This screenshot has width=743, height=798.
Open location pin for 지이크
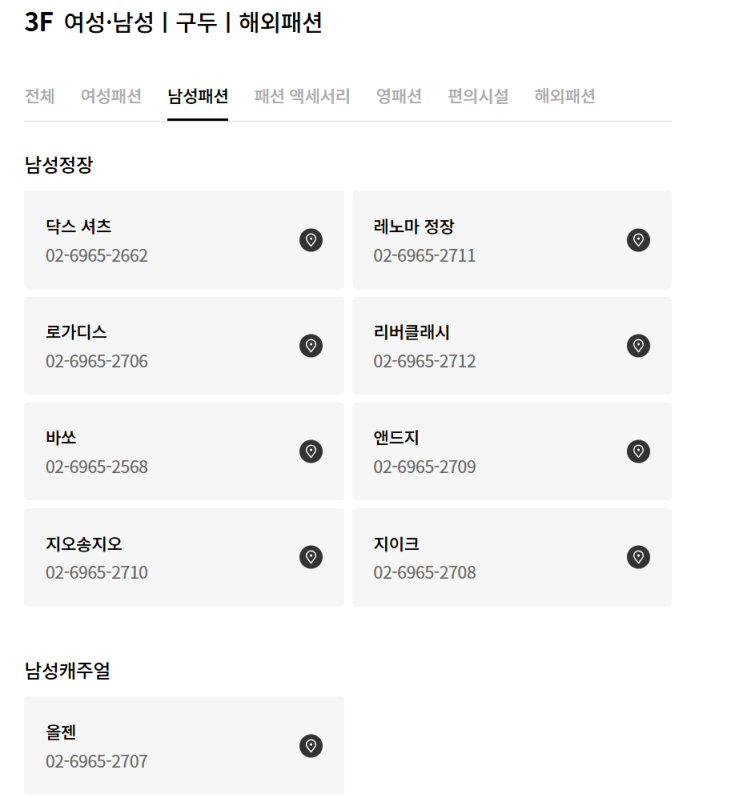click(x=638, y=557)
